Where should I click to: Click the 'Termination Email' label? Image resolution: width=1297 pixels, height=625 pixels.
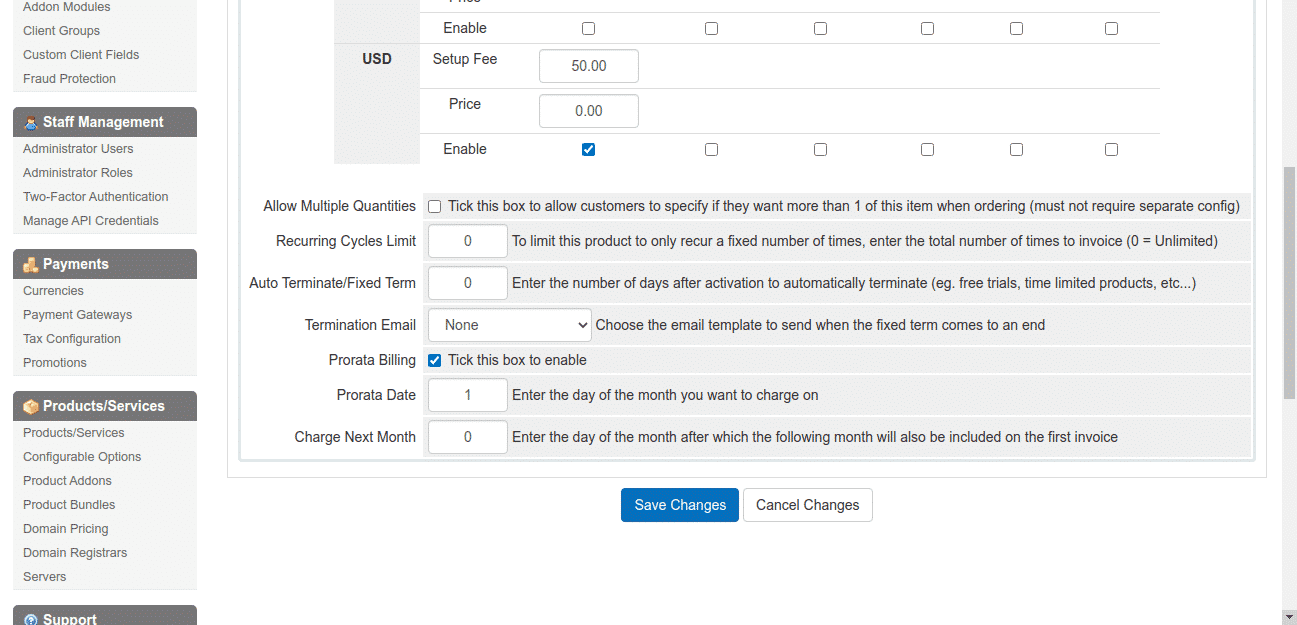tap(360, 325)
